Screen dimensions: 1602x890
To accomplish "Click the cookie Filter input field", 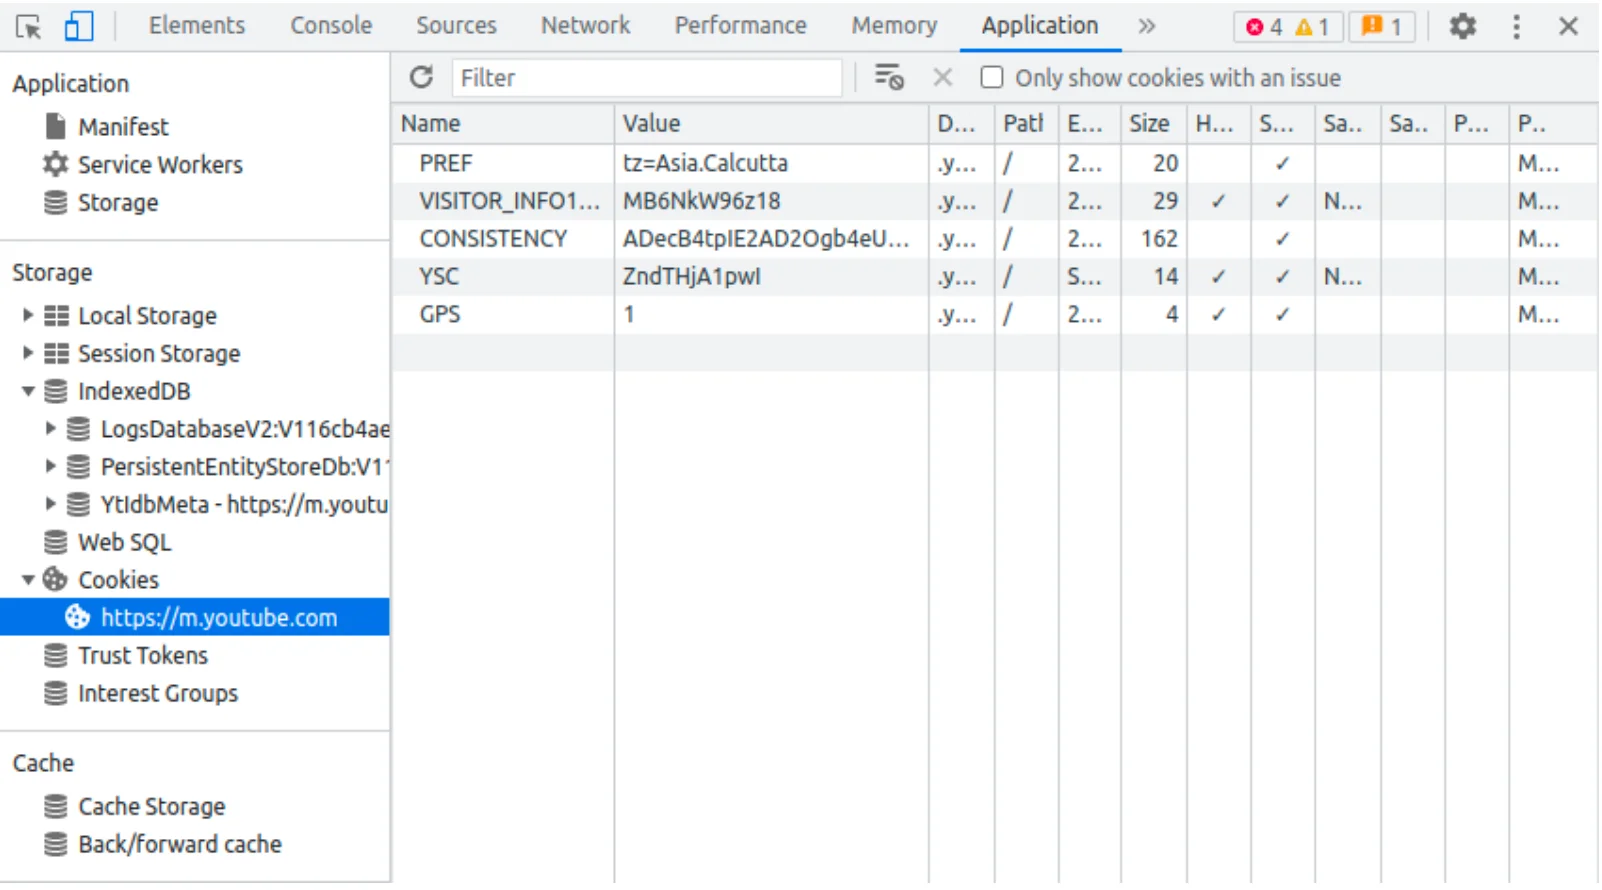I will [x=647, y=78].
